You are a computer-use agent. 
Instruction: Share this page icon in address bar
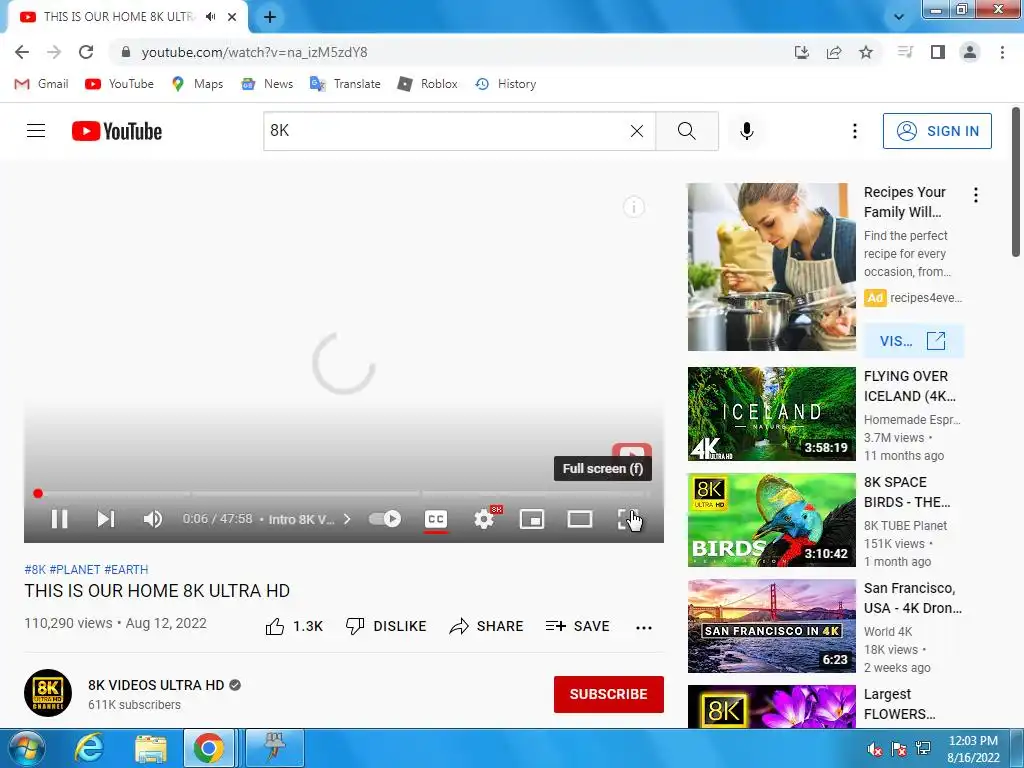(834, 52)
